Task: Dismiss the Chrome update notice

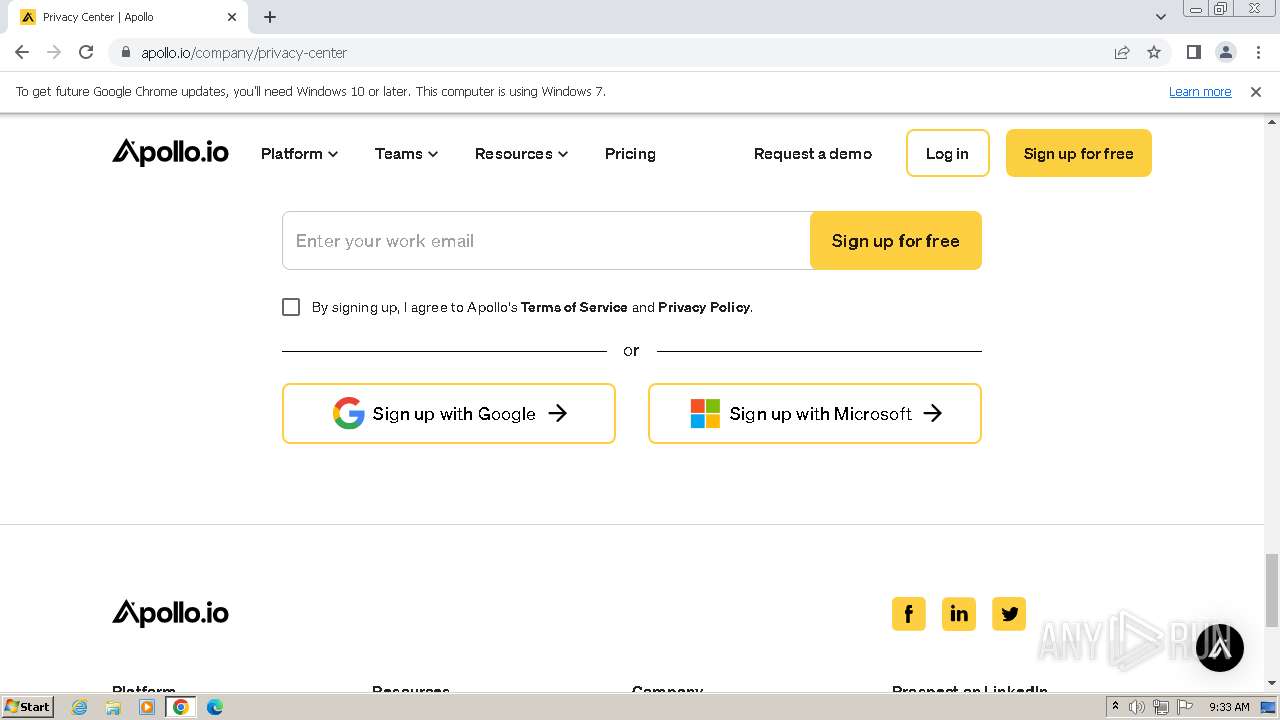Action: click(1256, 91)
